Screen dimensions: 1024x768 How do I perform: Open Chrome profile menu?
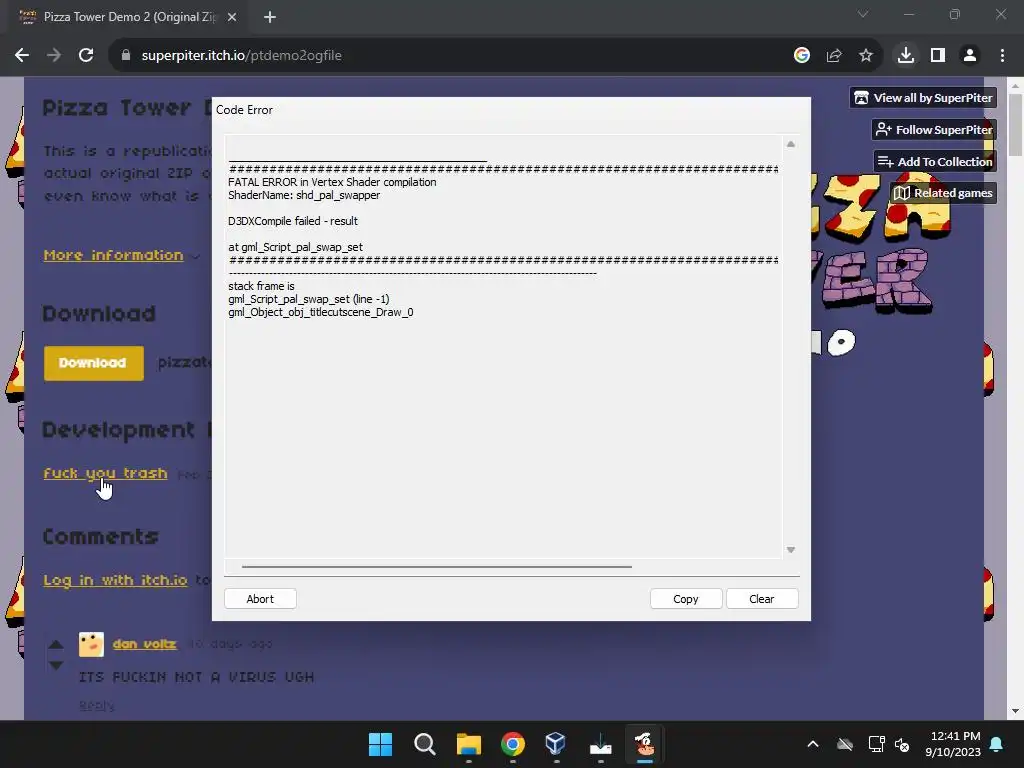970,56
